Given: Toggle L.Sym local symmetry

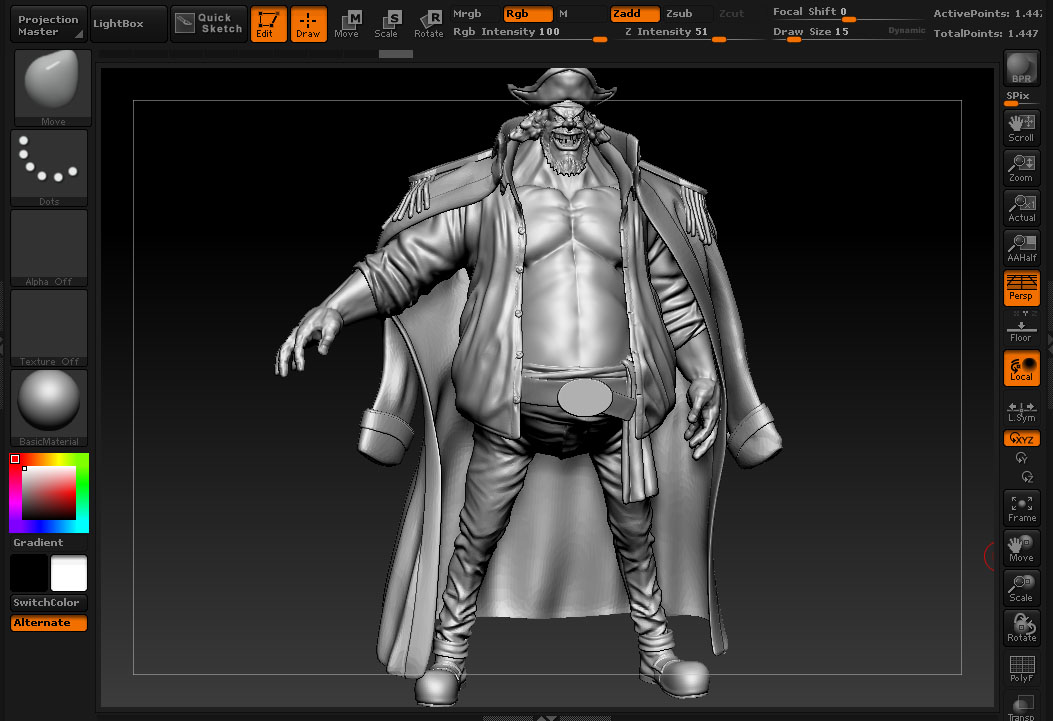Looking at the screenshot, I should [x=1021, y=411].
